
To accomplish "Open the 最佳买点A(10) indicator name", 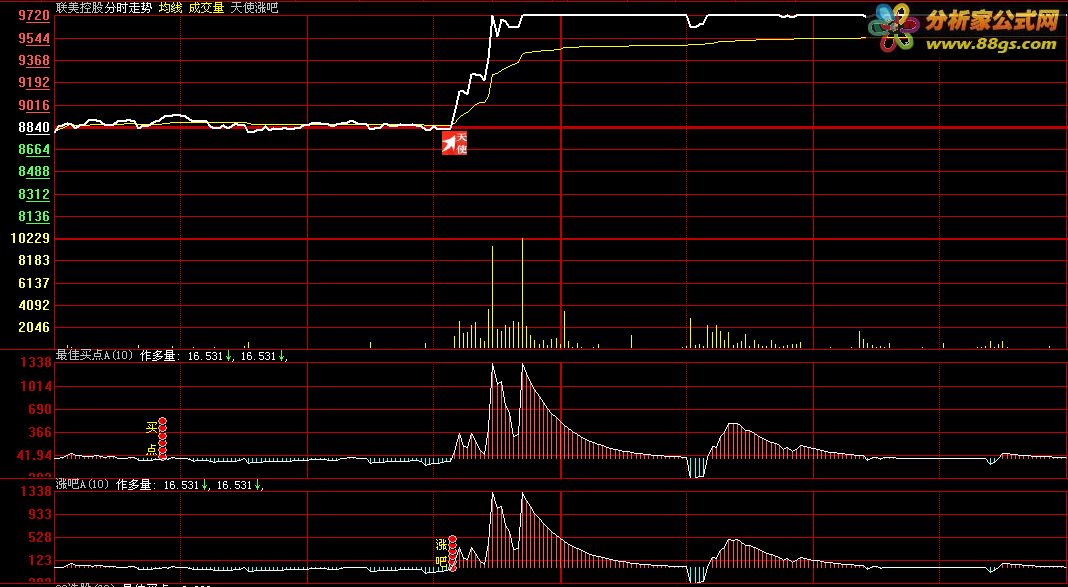I will 95,355.
